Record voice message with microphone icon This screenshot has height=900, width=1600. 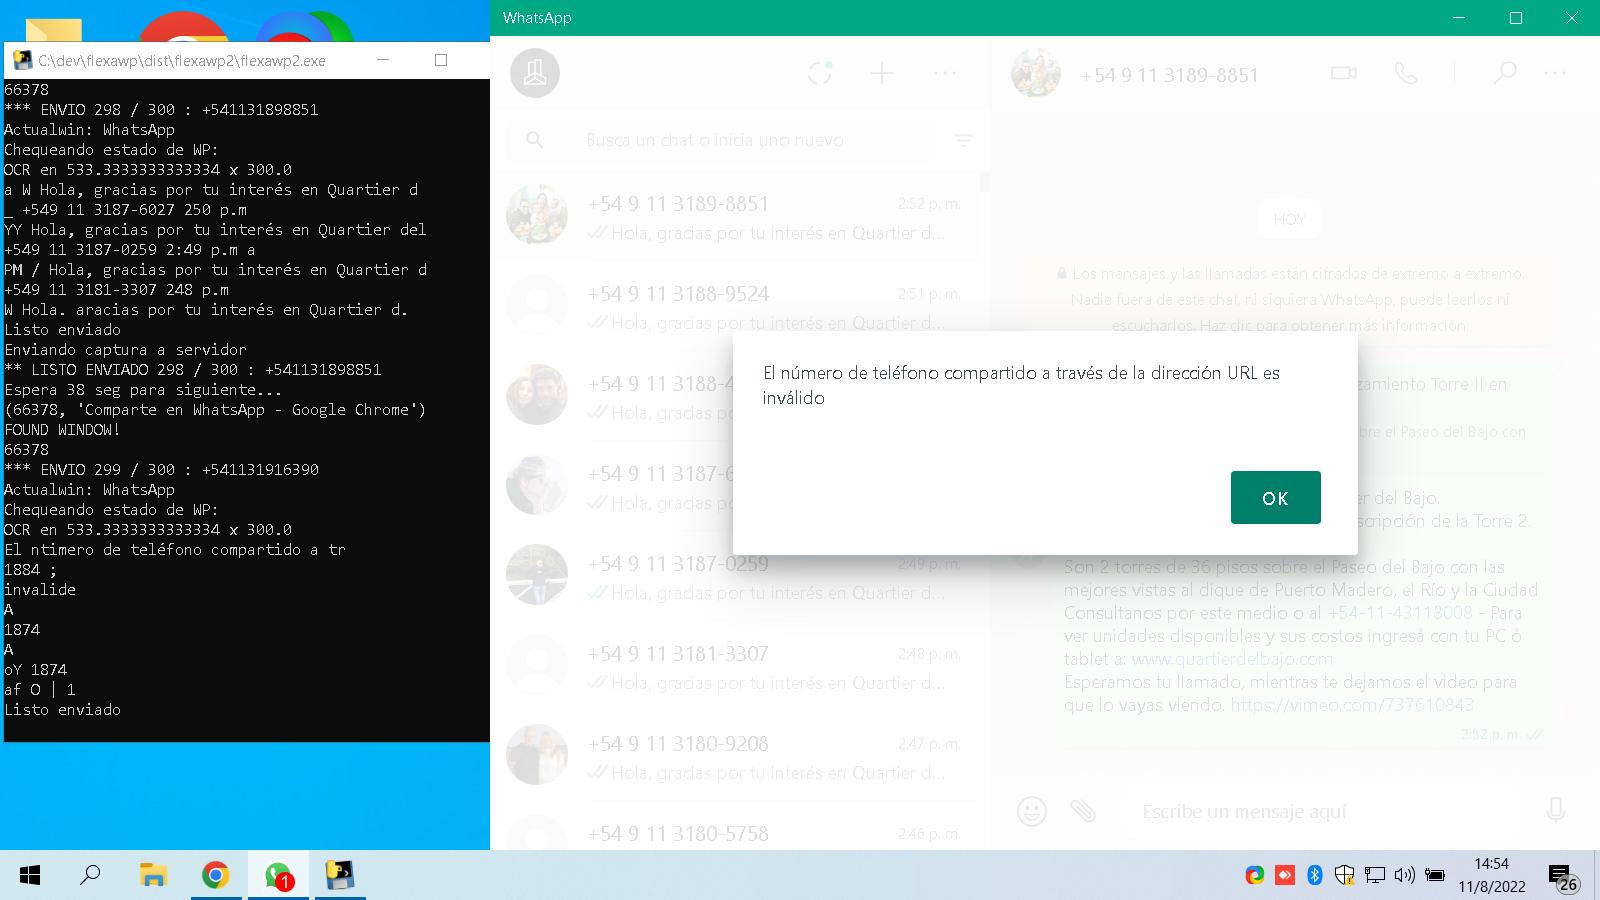[x=1556, y=810]
